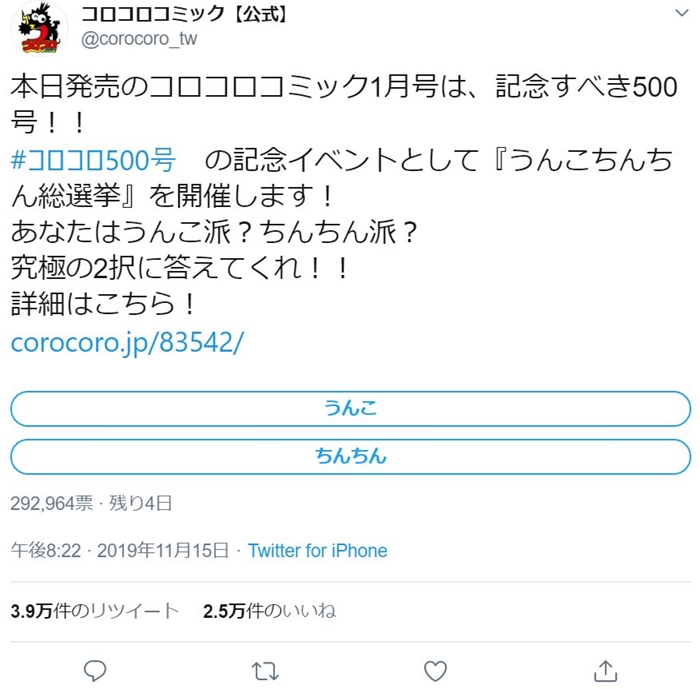Click the 残り4日 remaining time text

(140, 503)
